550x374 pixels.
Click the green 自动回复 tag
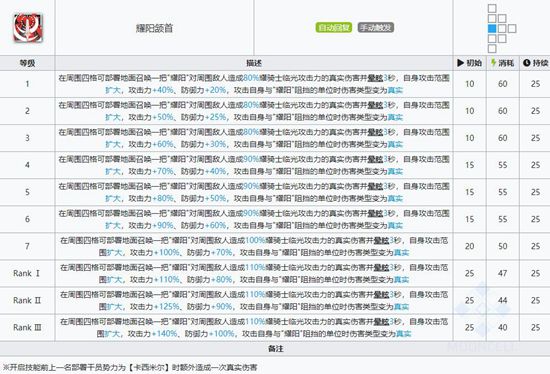[x=334, y=28]
